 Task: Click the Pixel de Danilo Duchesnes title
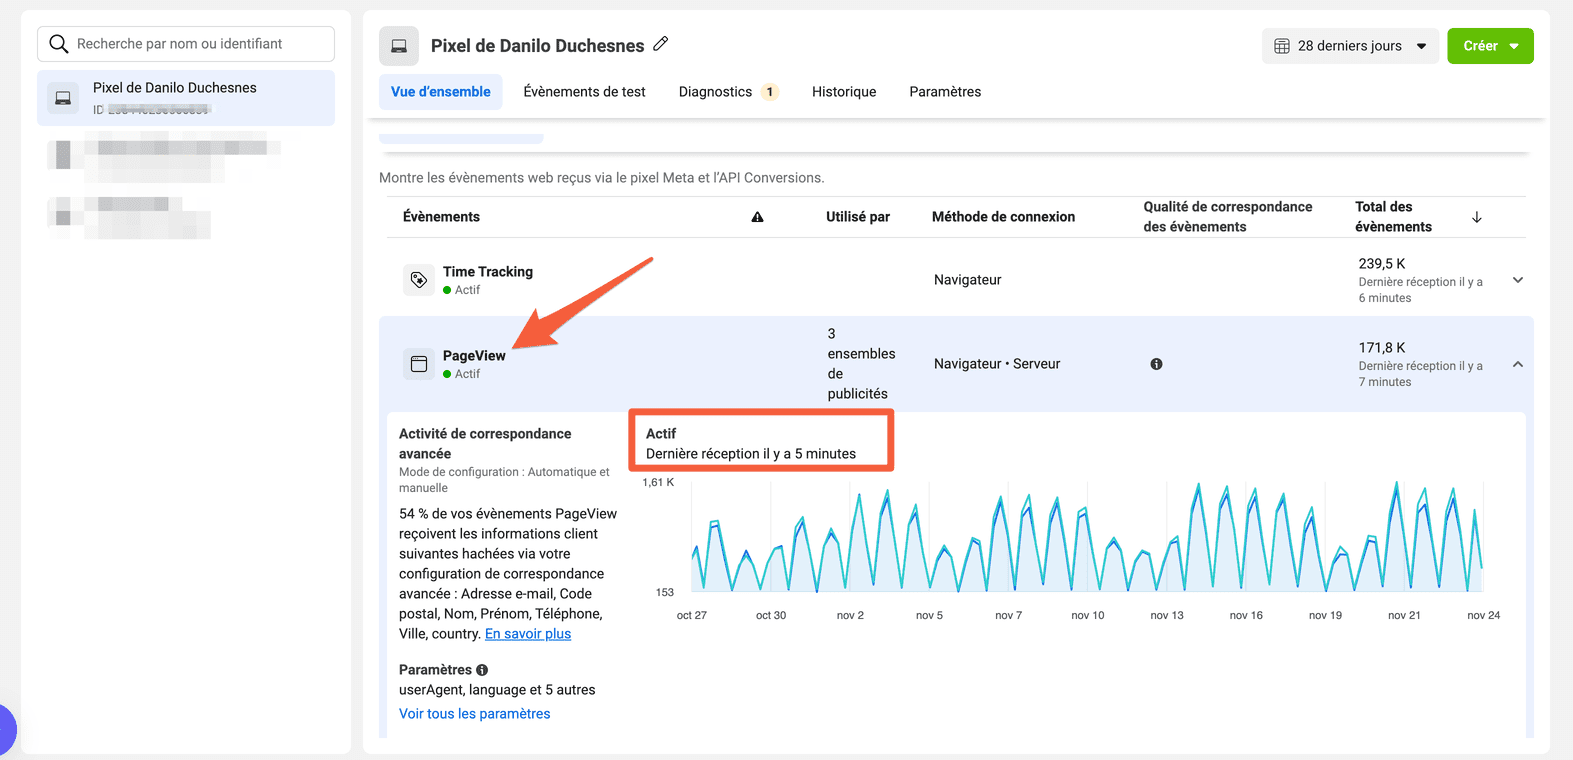click(538, 46)
